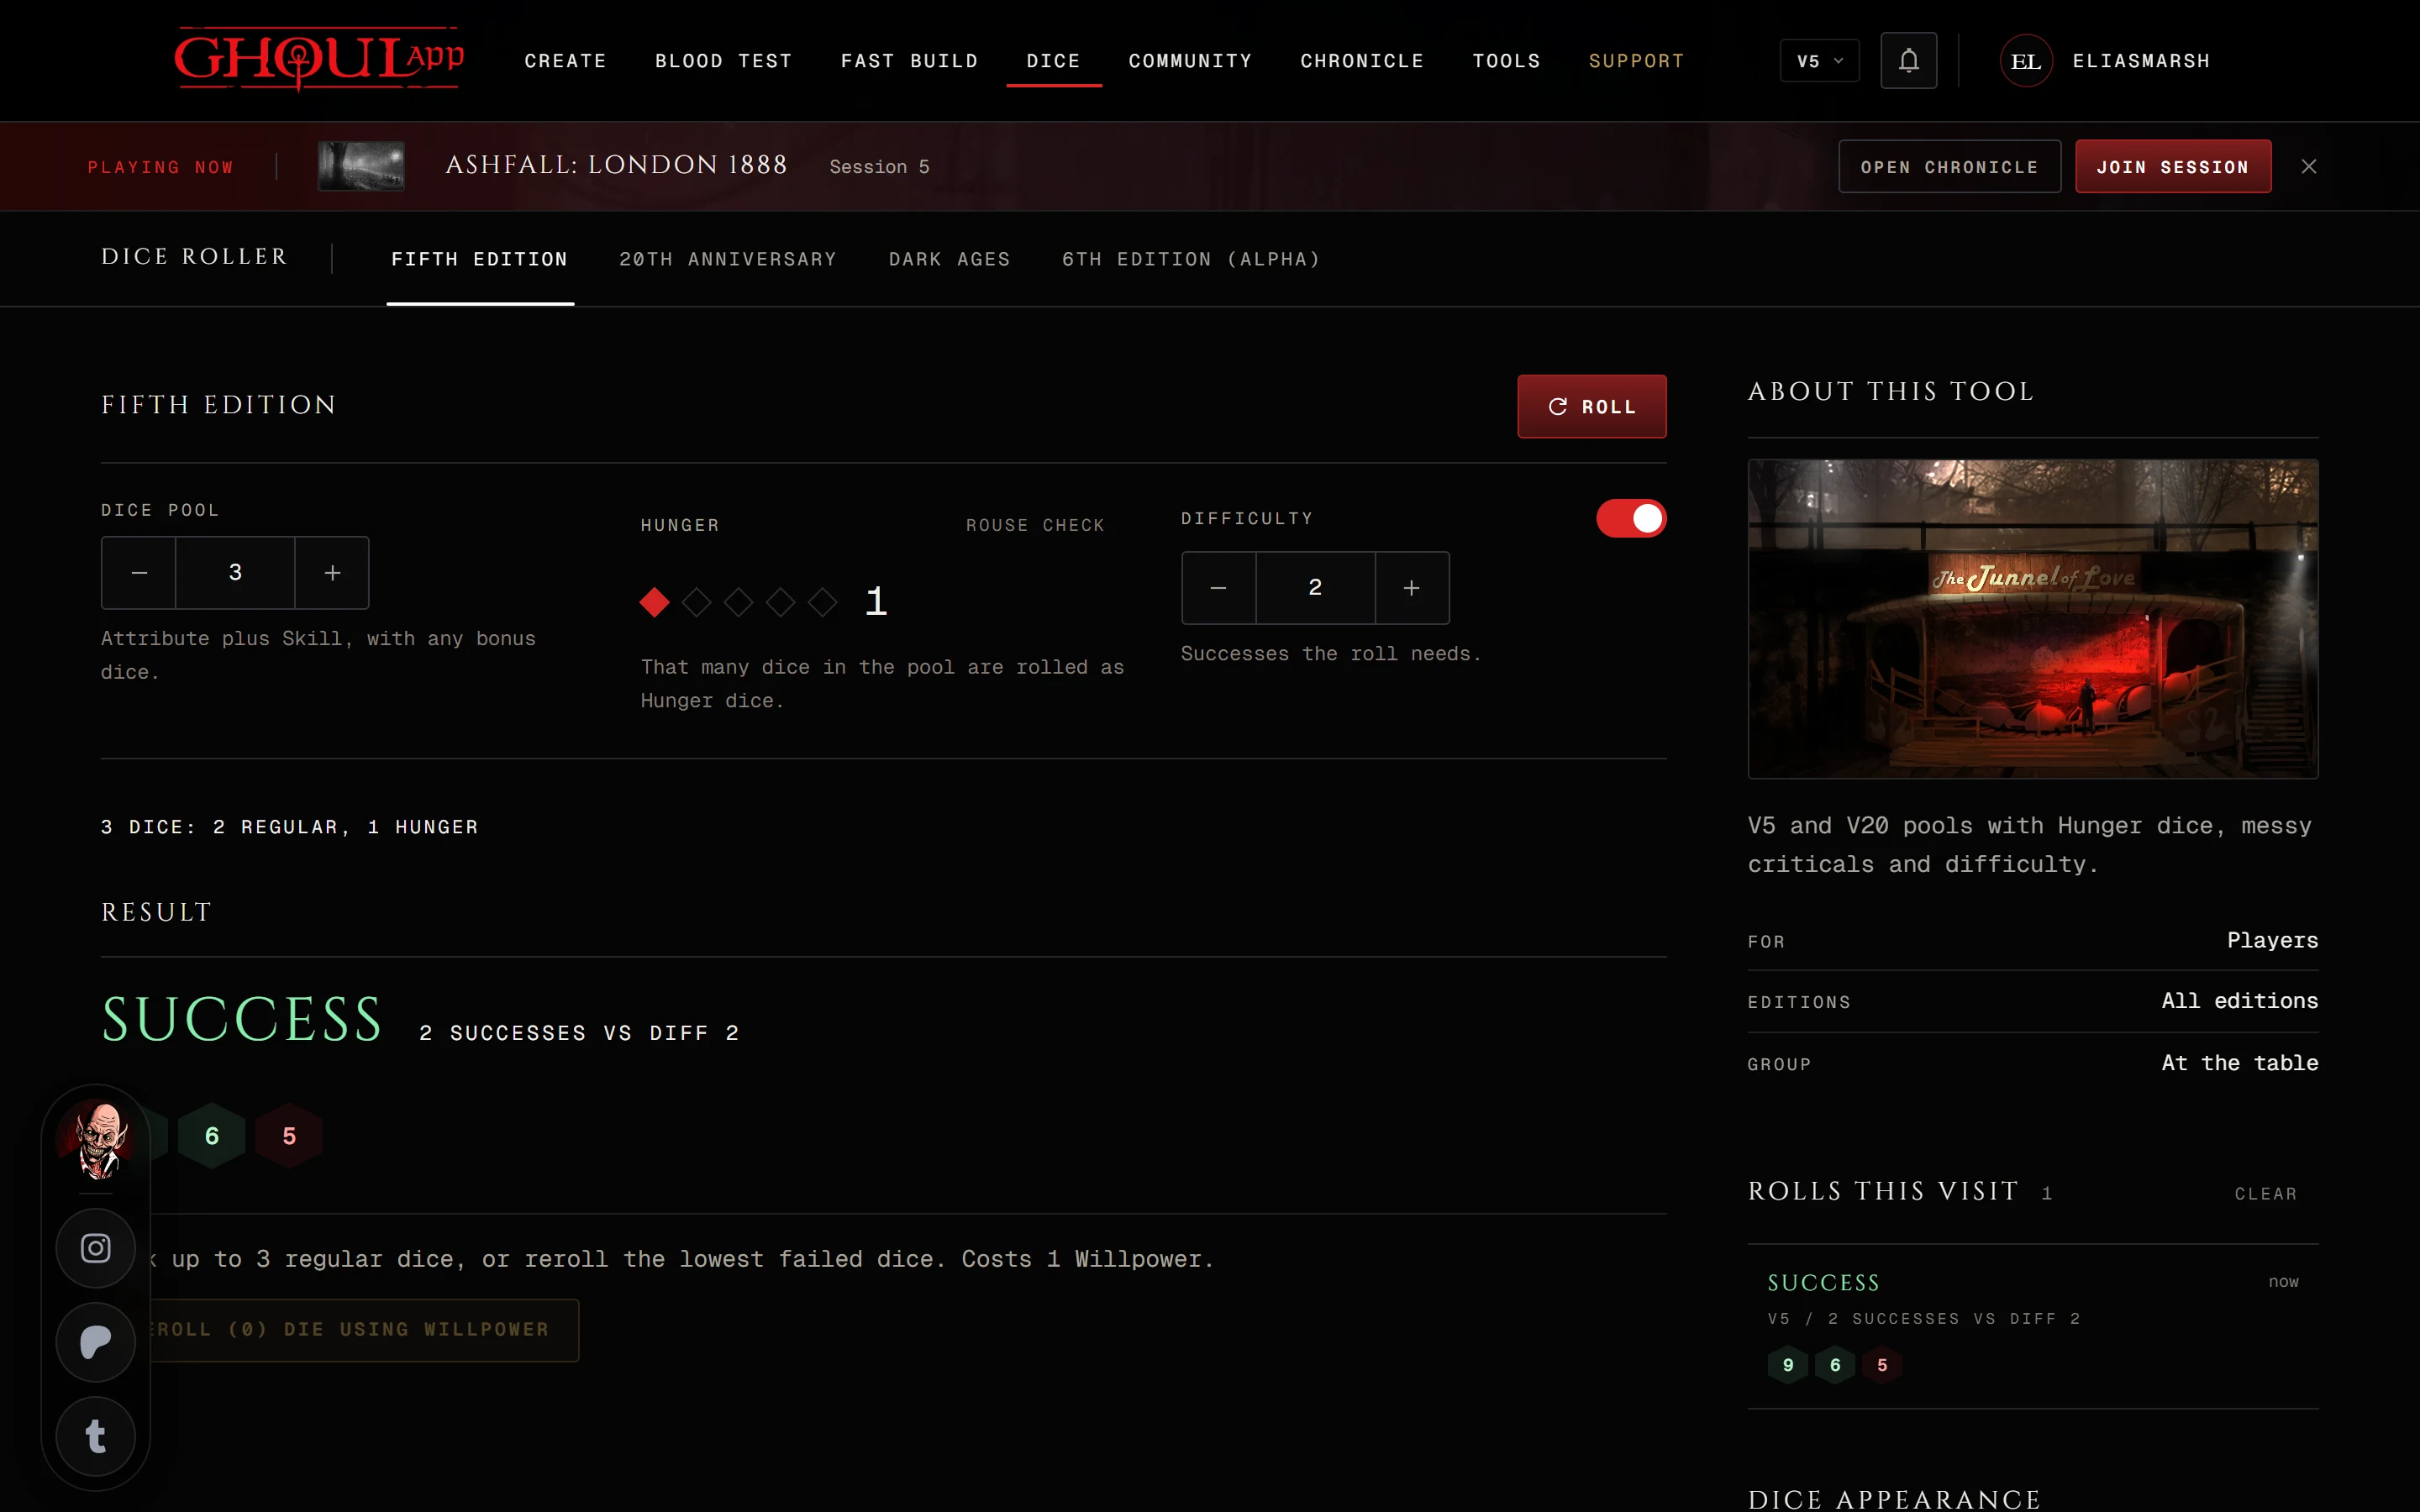The image size is (2420, 1512).
Task: Open Instagram from the social sidebar
Action: pyautogui.click(x=96, y=1248)
